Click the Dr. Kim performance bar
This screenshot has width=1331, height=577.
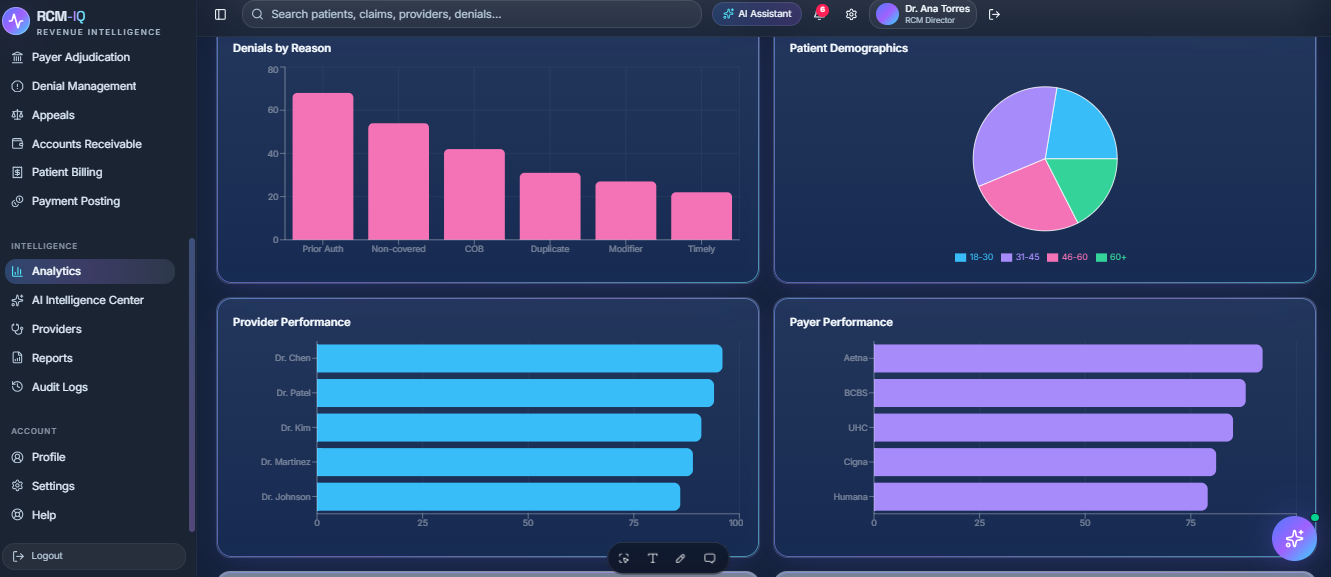509,428
